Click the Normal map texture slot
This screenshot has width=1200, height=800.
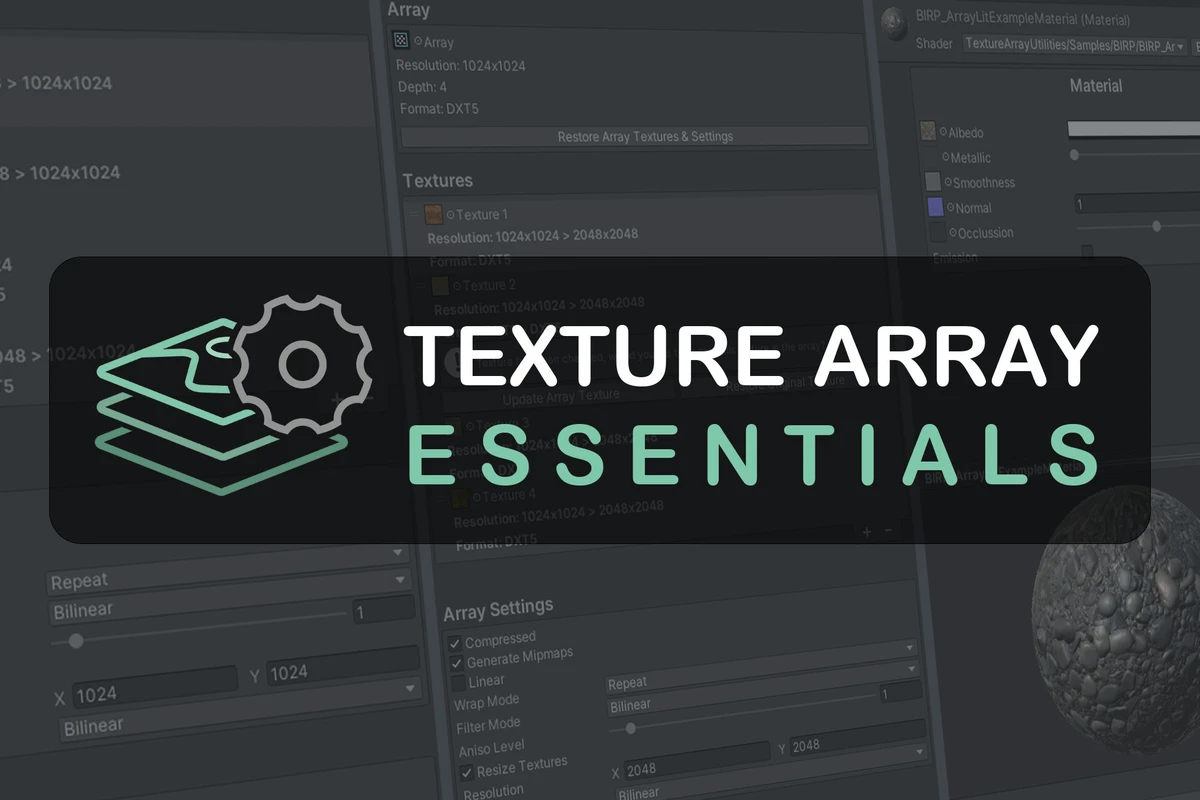point(936,207)
